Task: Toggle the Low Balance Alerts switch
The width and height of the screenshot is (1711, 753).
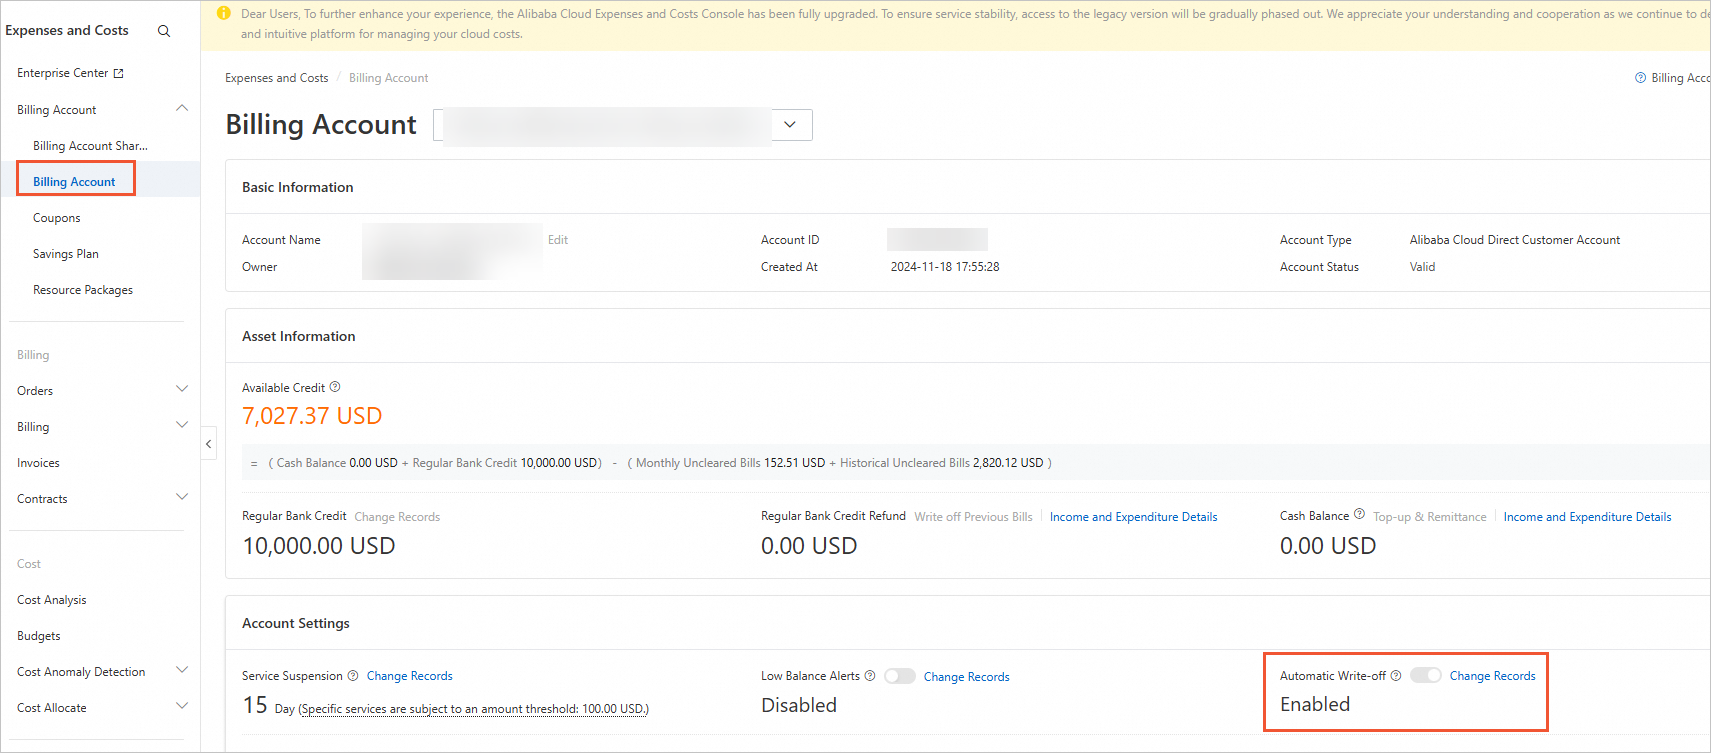Action: (x=900, y=676)
